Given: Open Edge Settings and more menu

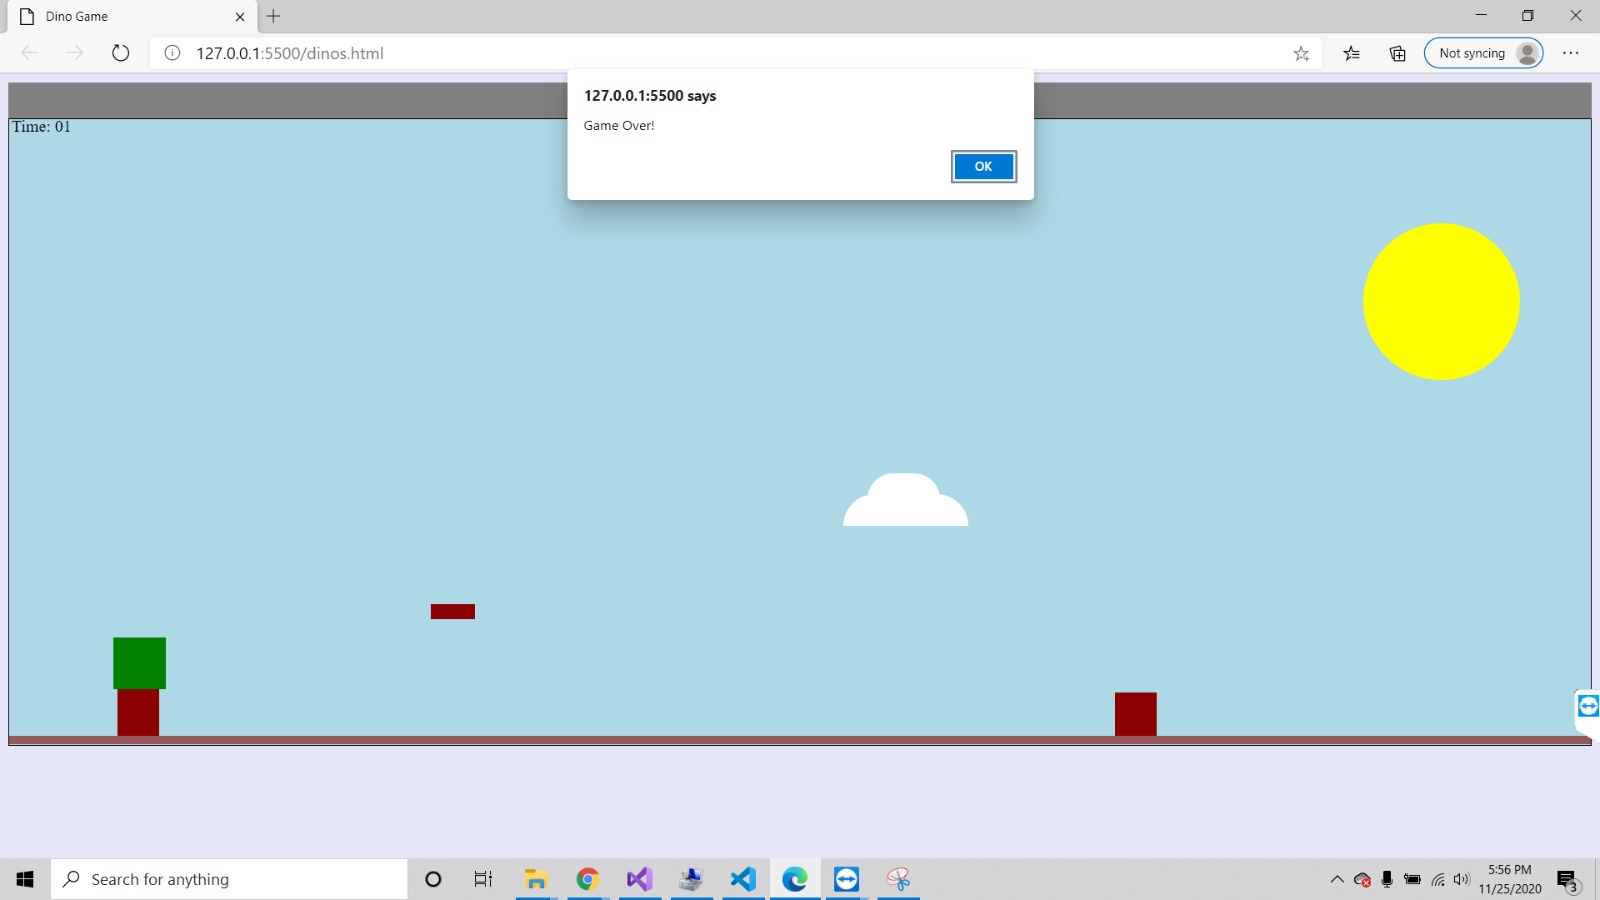Looking at the screenshot, I should (x=1571, y=53).
